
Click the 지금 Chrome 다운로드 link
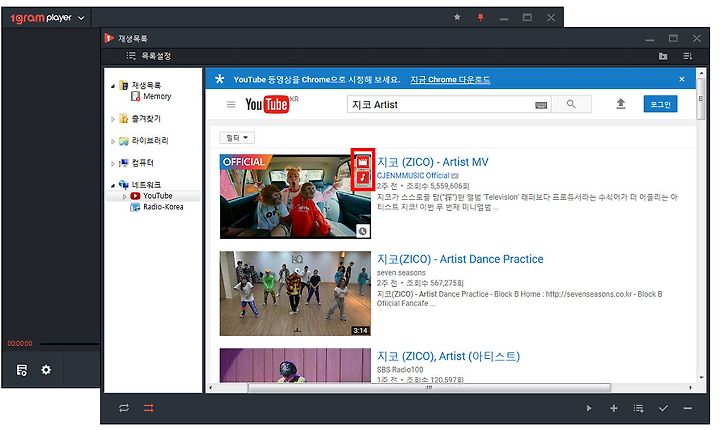(x=450, y=79)
